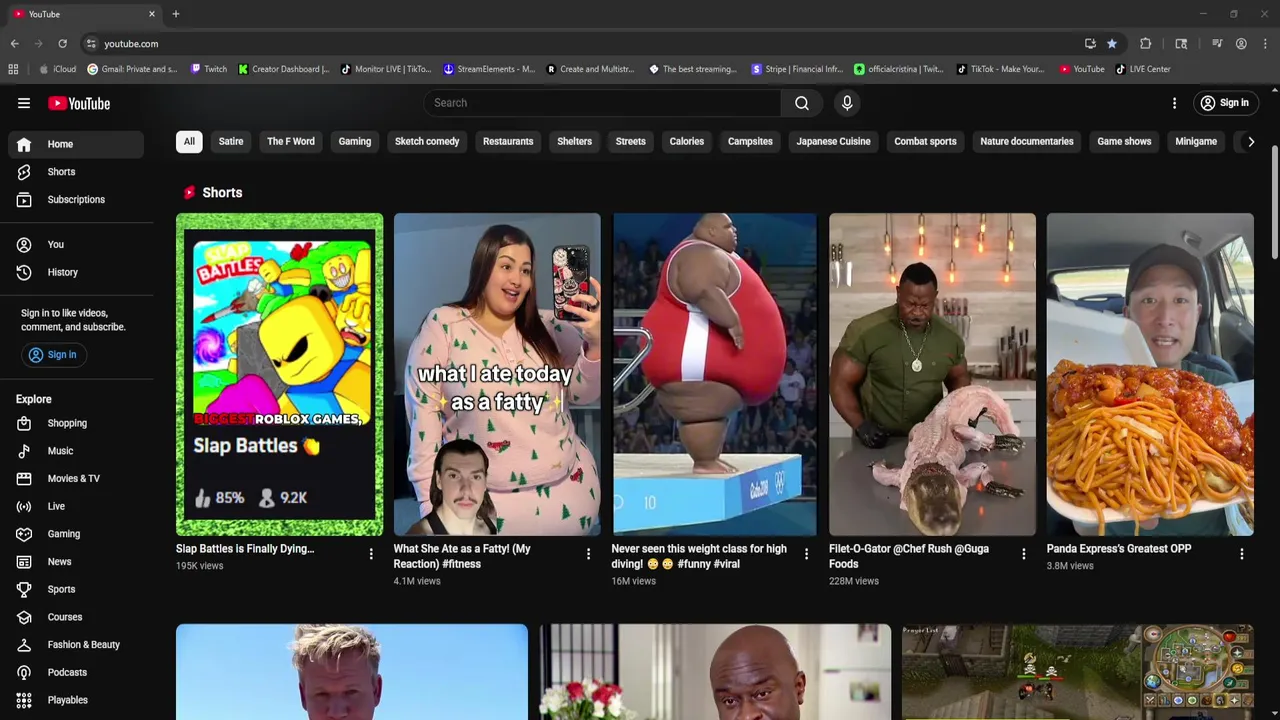Show more category chips with right arrow

click(x=1250, y=142)
